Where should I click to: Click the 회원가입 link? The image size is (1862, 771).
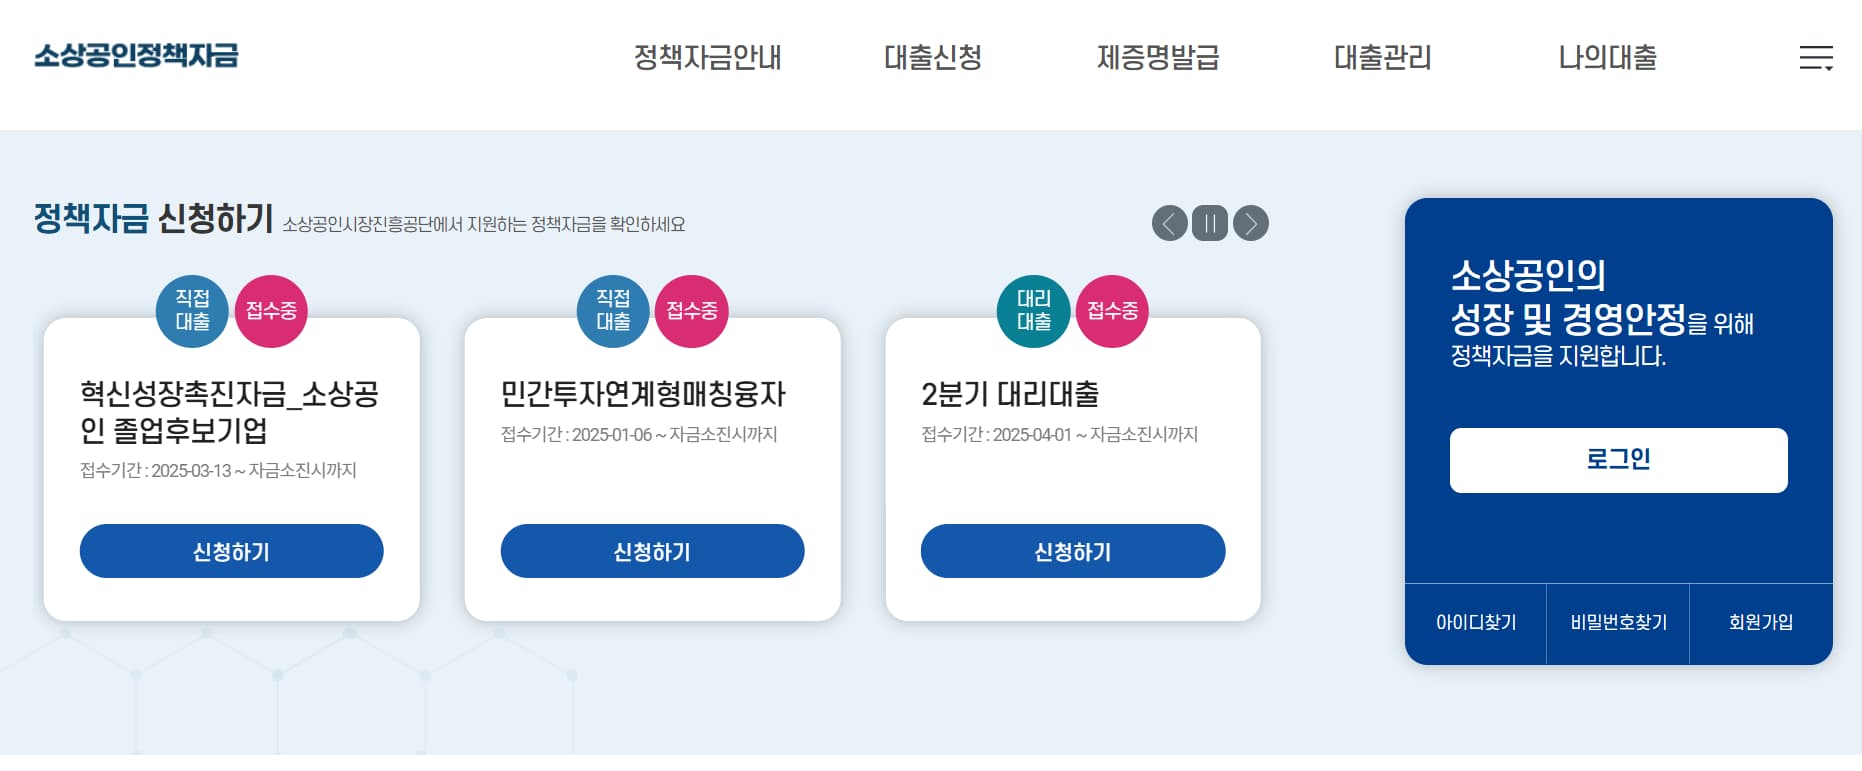point(1761,623)
